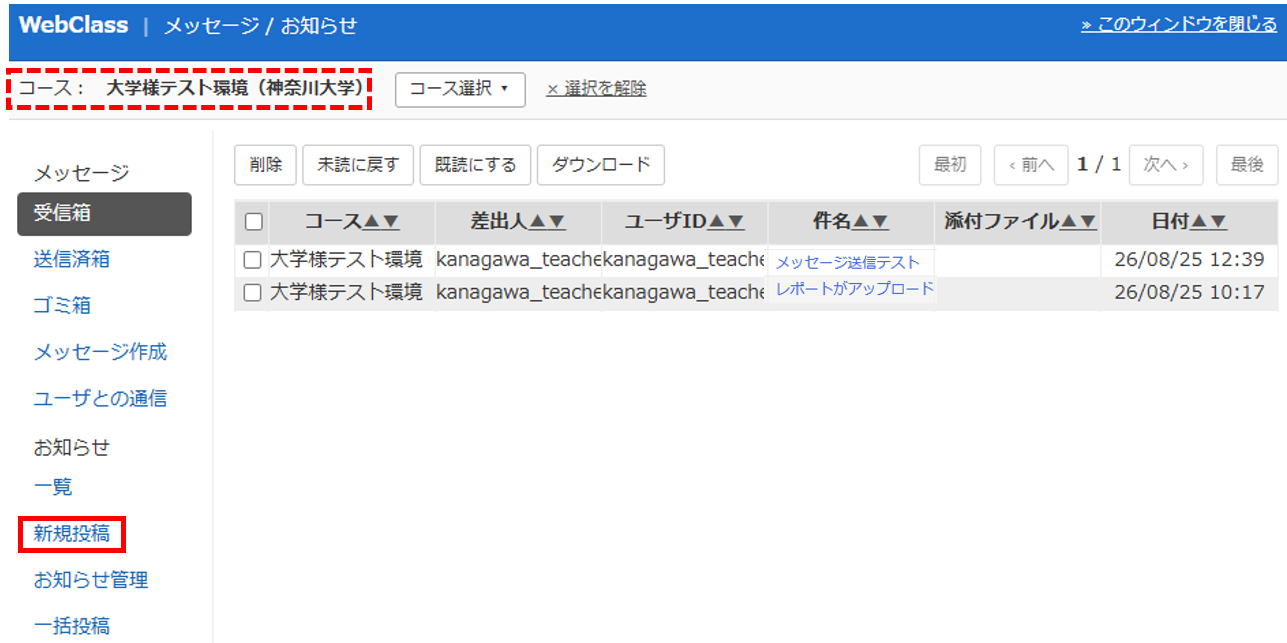
Task: Go to 最初 page button
Action: (950, 165)
